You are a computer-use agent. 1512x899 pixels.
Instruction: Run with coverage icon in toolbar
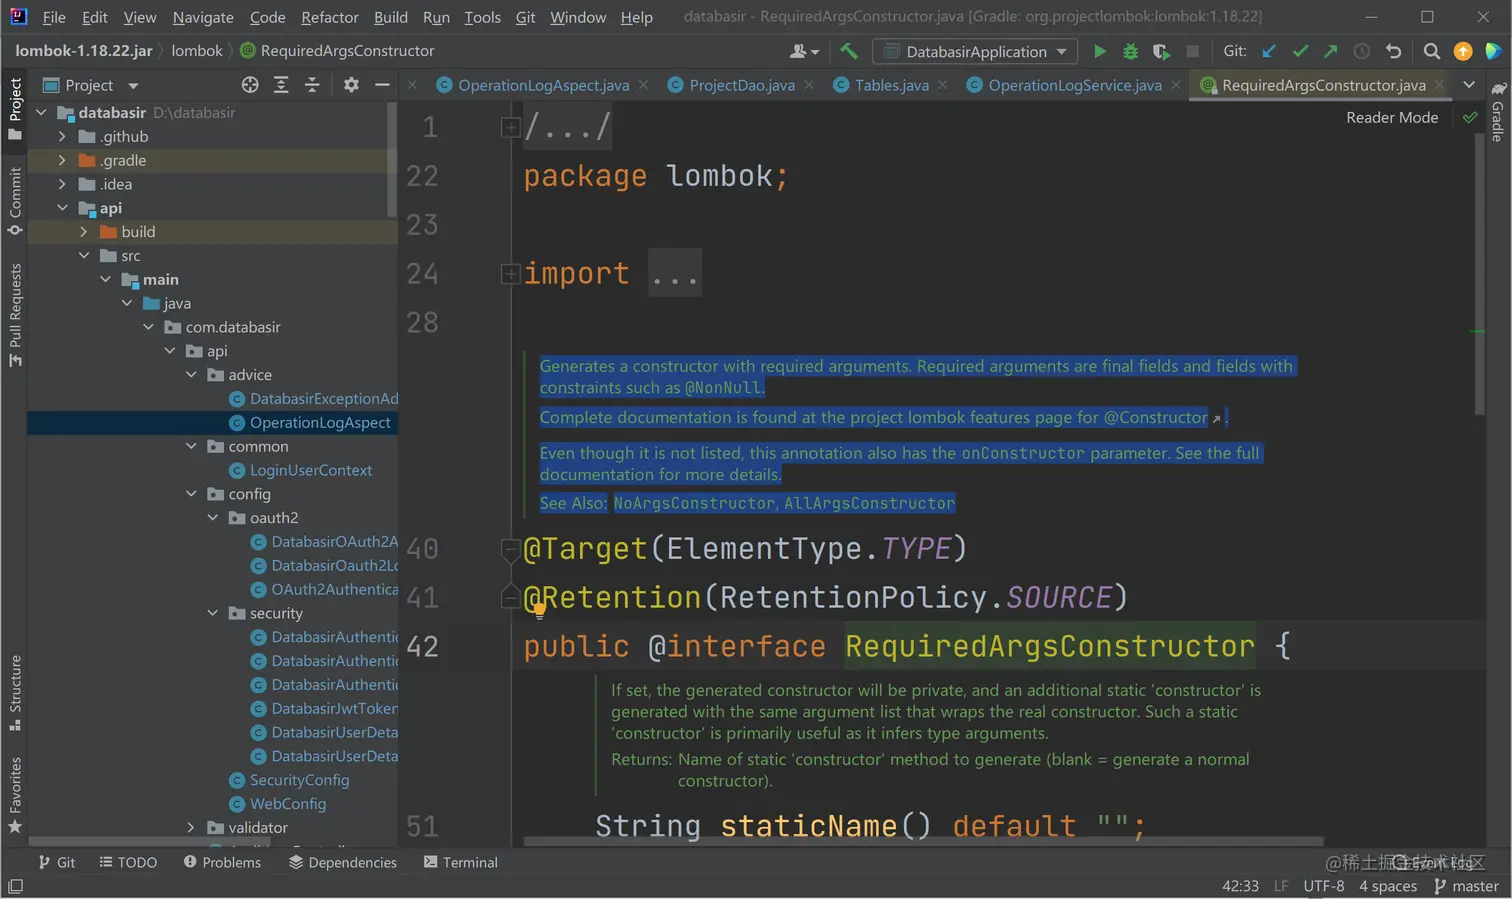pyautogui.click(x=1161, y=51)
